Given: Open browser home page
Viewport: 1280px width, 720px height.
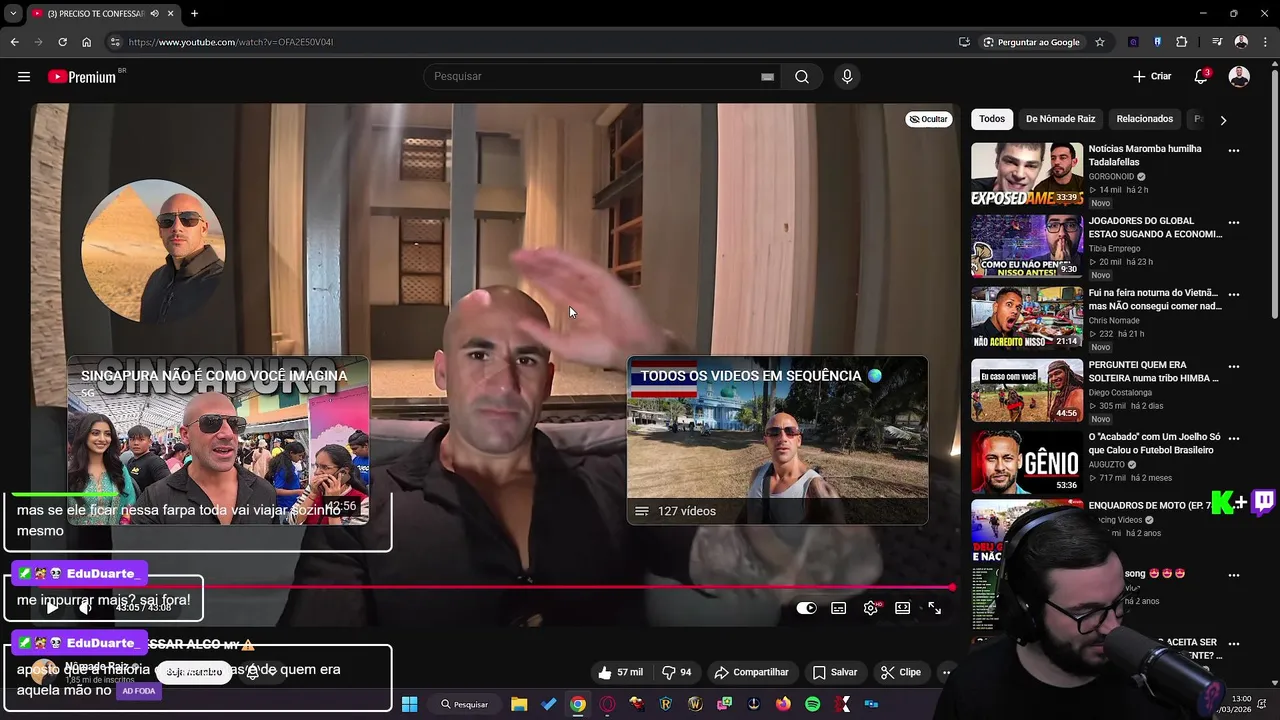Looking at the screenshot, I should click(x=87, y=42).
